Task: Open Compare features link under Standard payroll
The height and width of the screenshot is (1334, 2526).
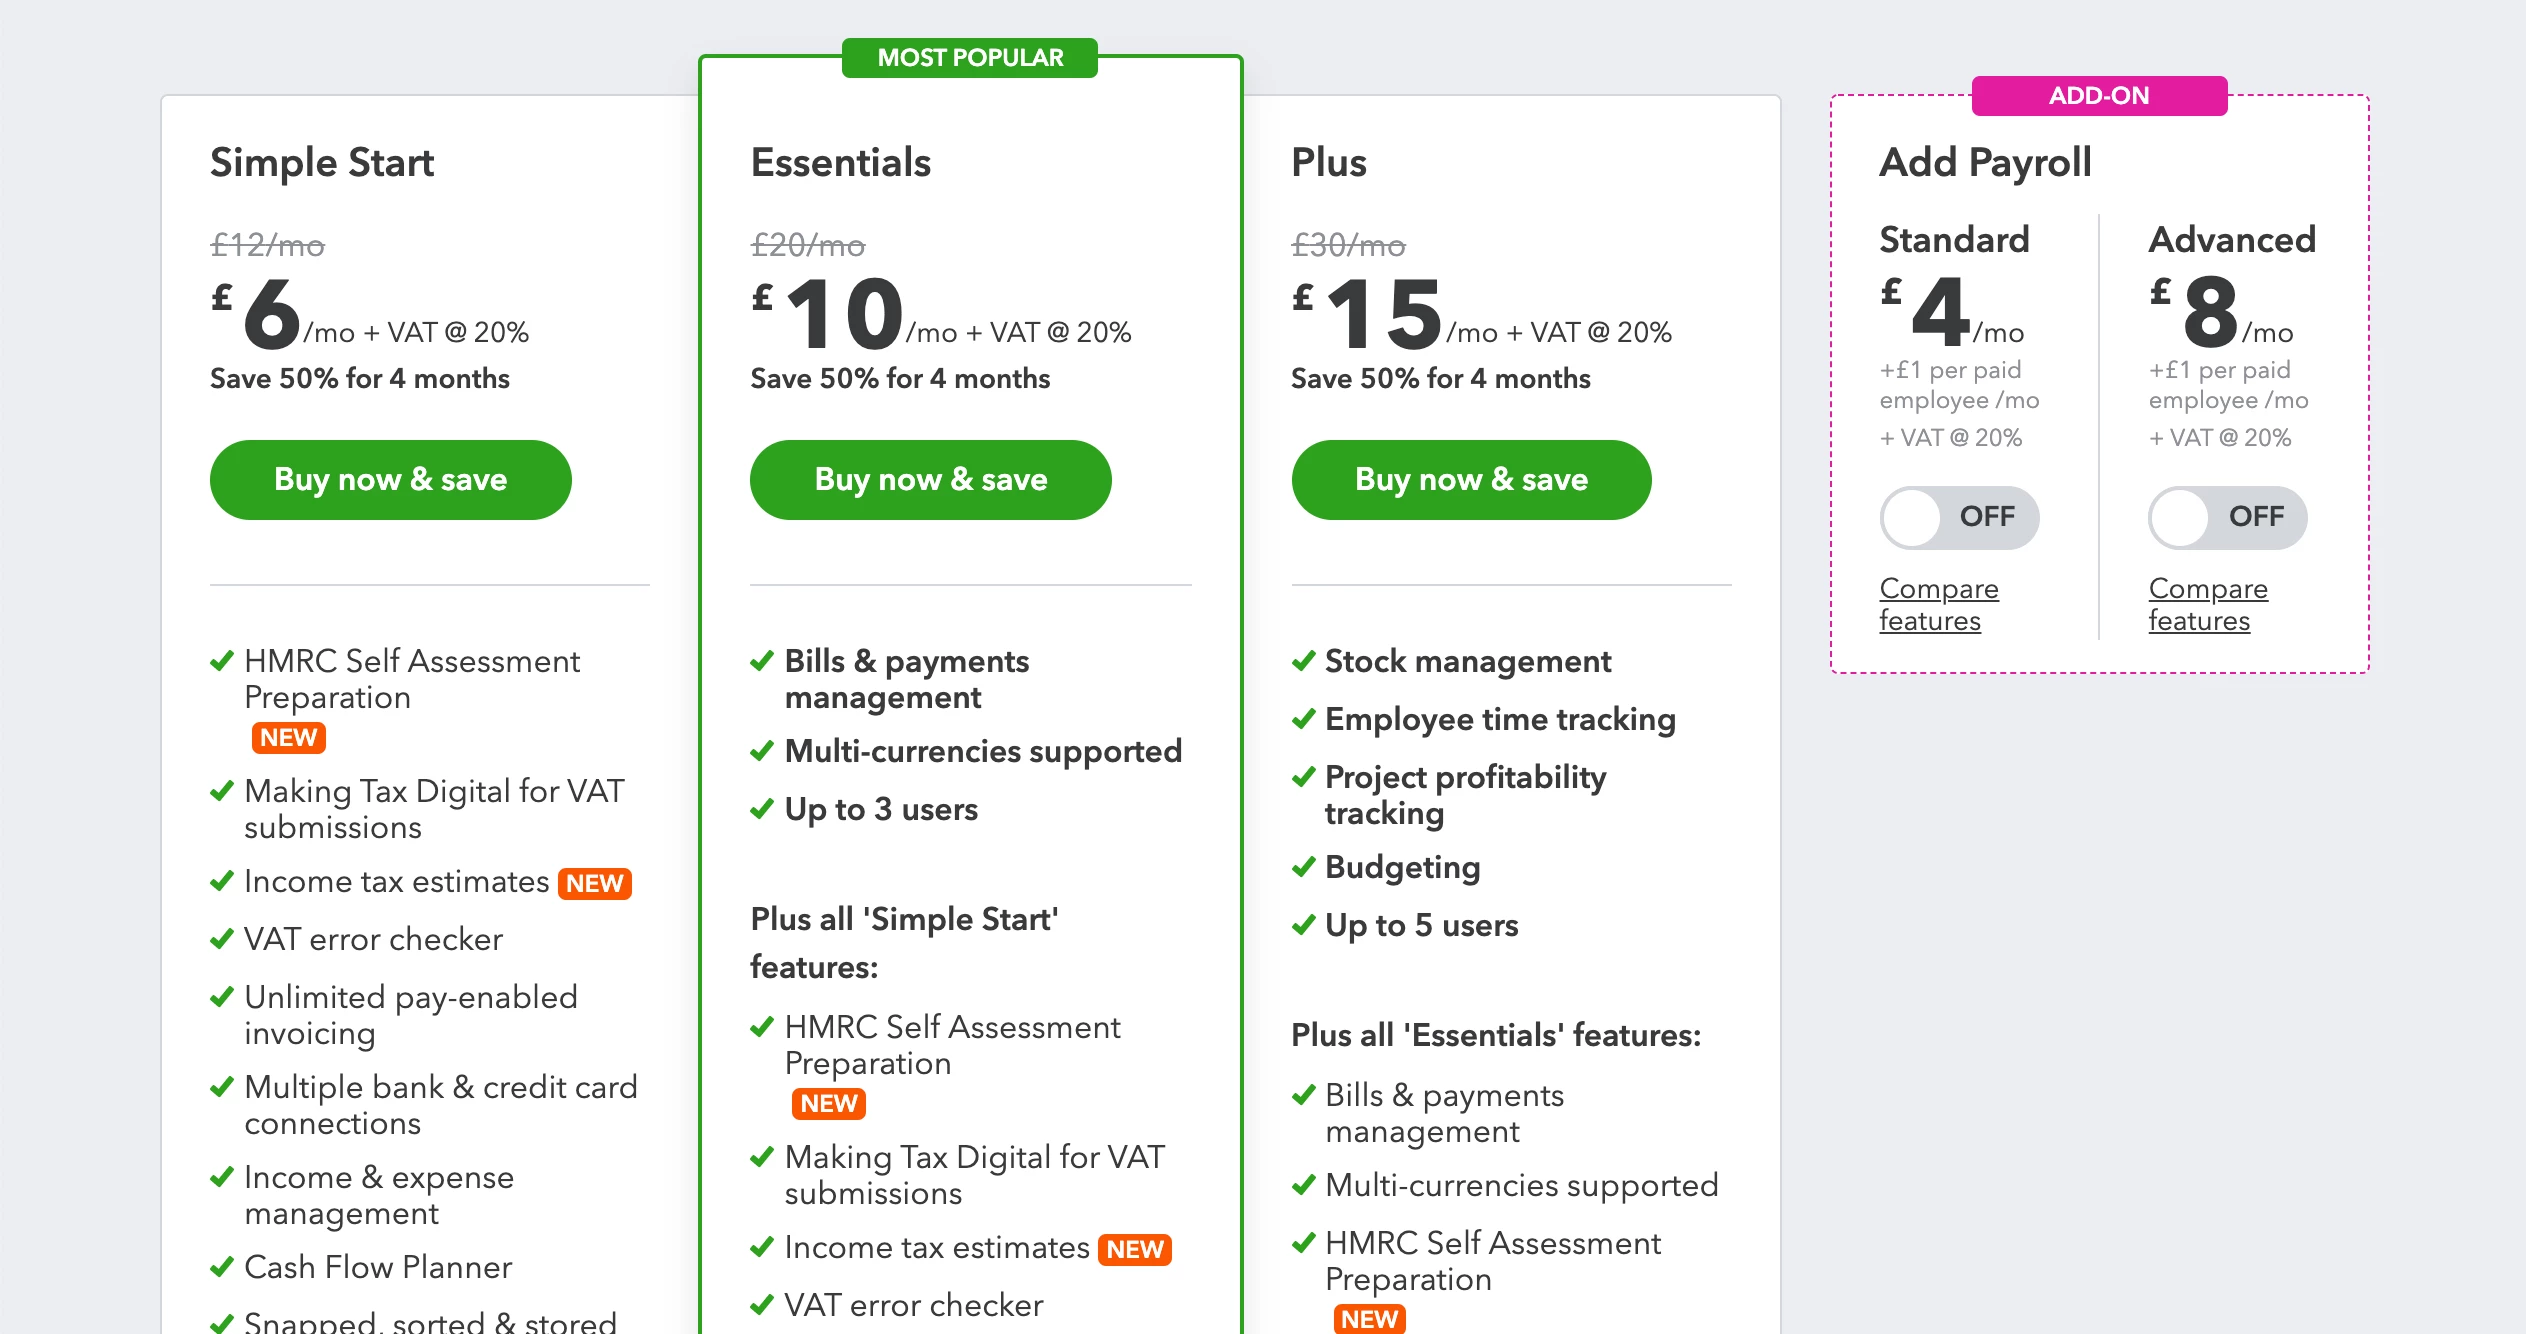Action: 1939,604
